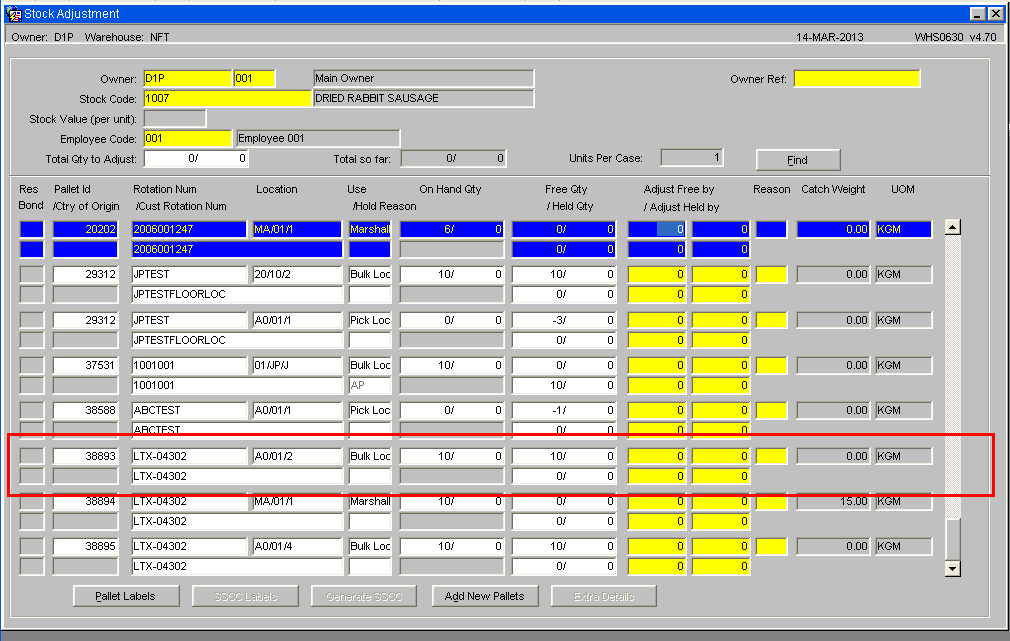This screenshot has height=641, width=1010.
Task: Click Adjust Free by field for pallet 38893
Action: coord(656,456)
